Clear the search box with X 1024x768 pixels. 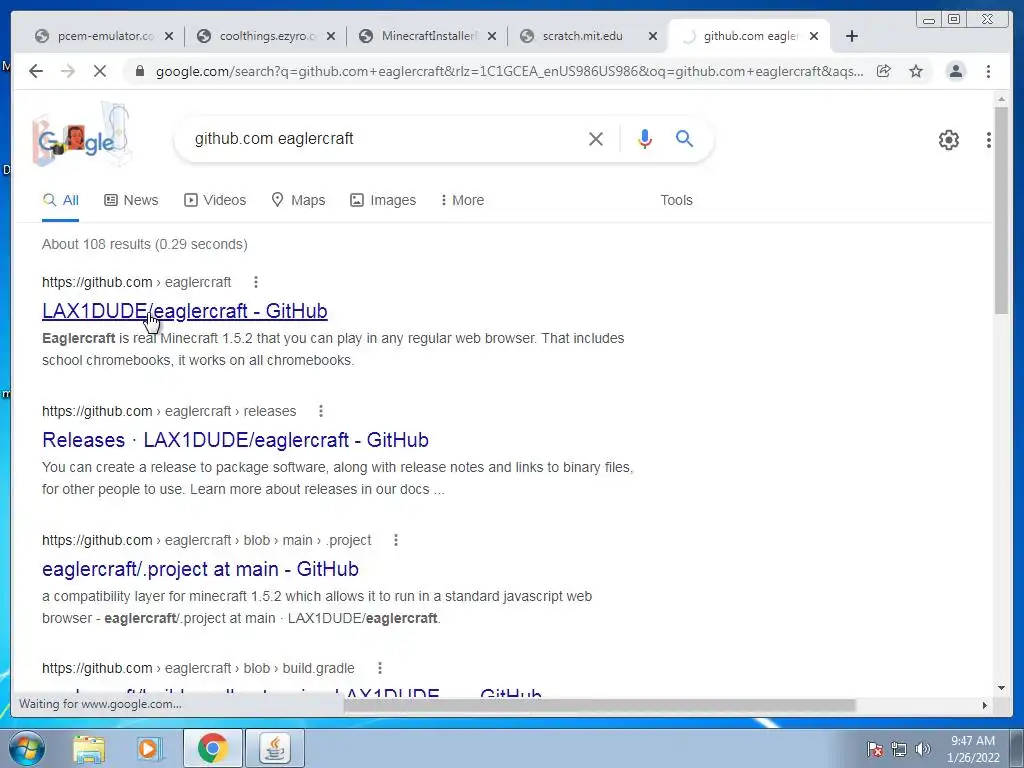click(596, 138)
